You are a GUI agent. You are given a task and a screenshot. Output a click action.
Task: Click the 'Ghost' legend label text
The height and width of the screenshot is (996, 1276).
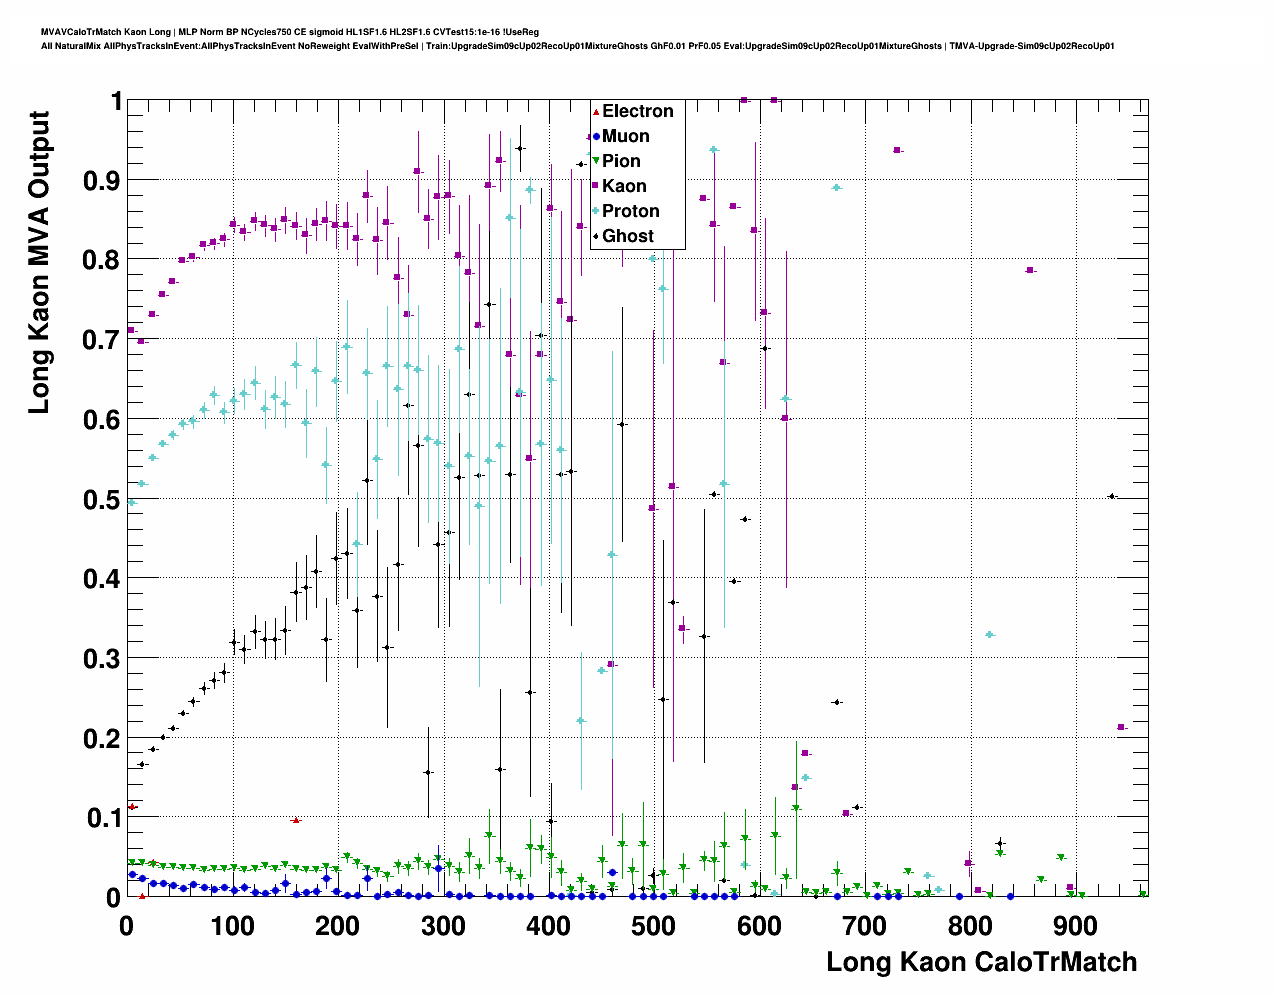[628, 236]
